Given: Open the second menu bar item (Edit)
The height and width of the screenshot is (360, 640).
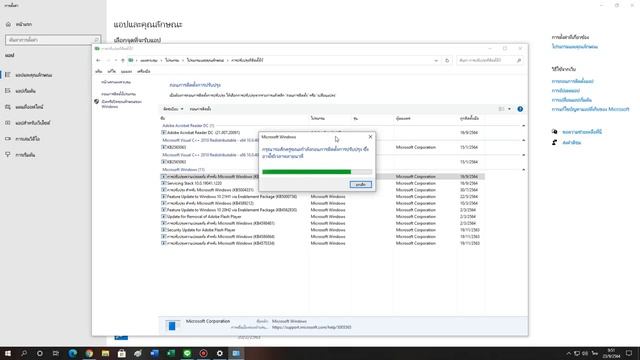Looking at the screenshot, I should tap(111, 71).
